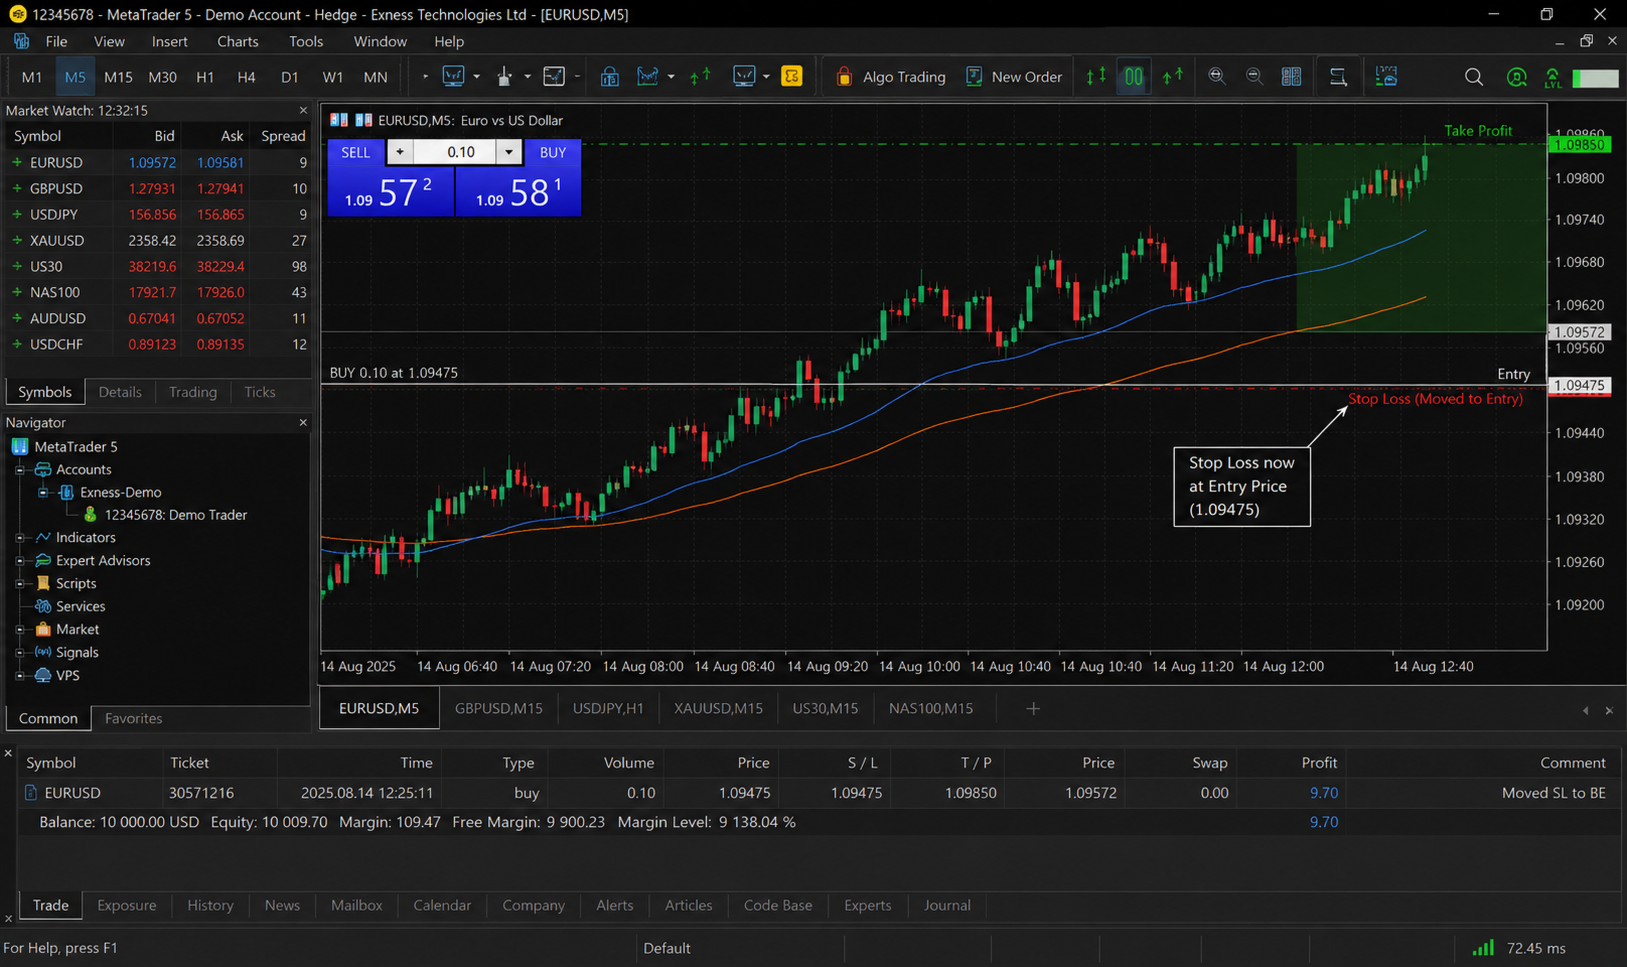Click the New Order button
Viewport: 1627px width, 967px height.
point(1014,77)
